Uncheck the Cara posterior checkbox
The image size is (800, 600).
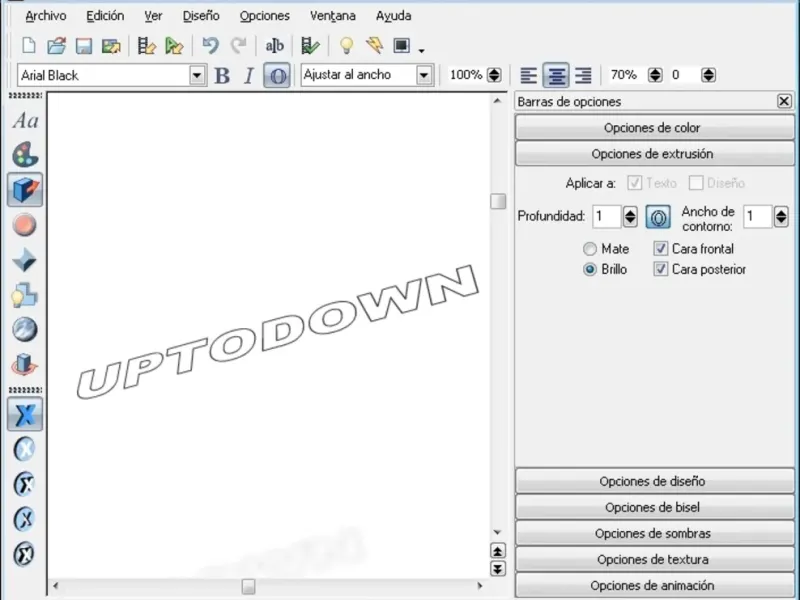tap(661, 269)
